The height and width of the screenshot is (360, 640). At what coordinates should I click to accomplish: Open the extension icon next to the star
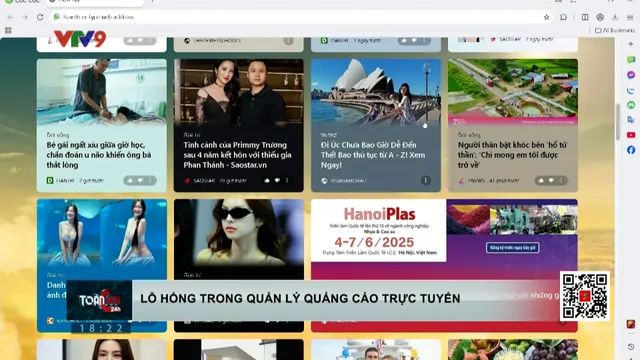(564, 17)
